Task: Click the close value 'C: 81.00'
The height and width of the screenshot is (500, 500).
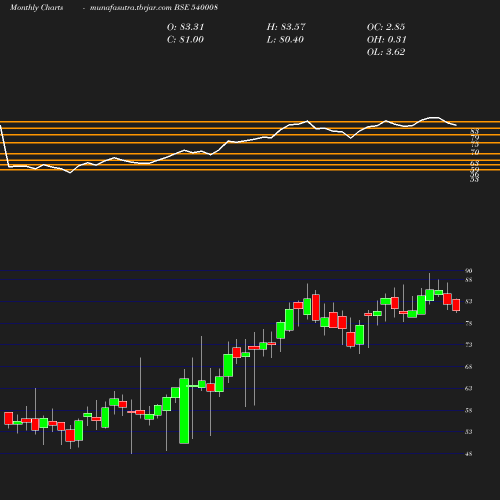Action: click(185, 40)
